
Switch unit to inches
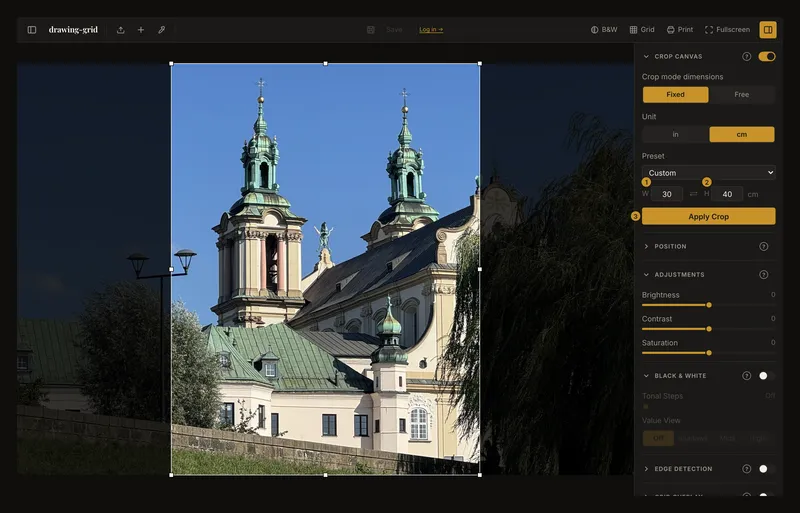tap(675, 134)
